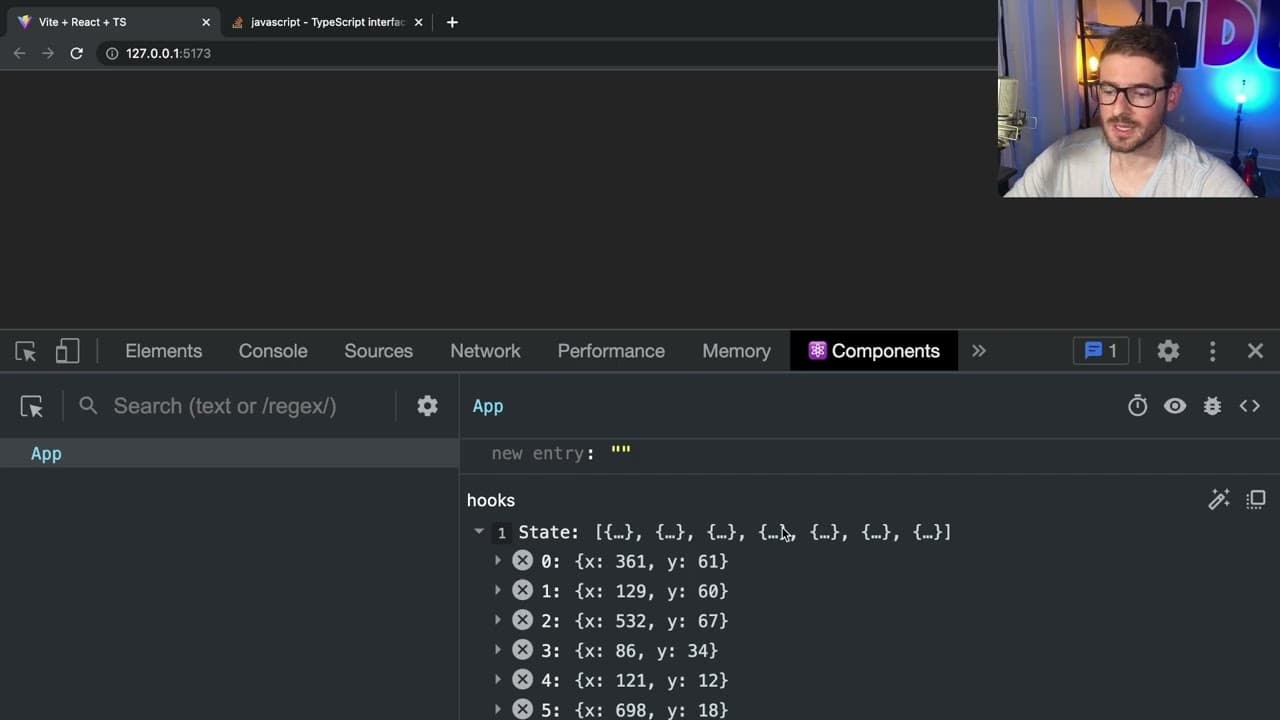Delete state entry 4 with X icon

(522, 680)
